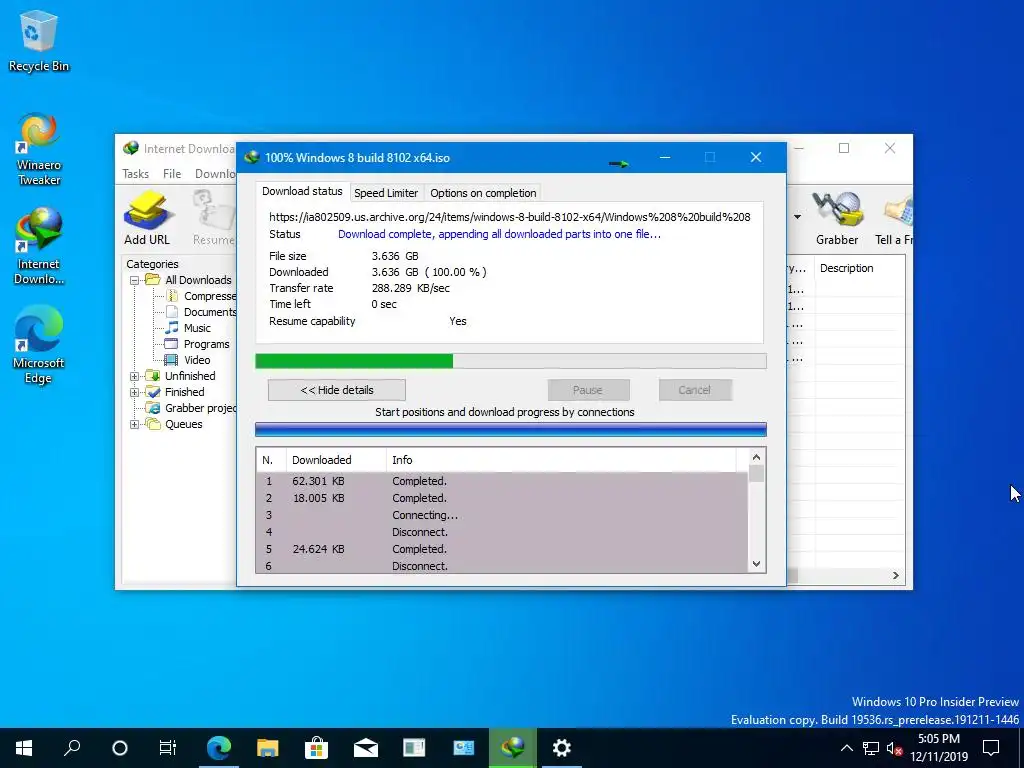Switch to the Speed Limiter tab
The image size is (1024, 768).
[386, 193]
